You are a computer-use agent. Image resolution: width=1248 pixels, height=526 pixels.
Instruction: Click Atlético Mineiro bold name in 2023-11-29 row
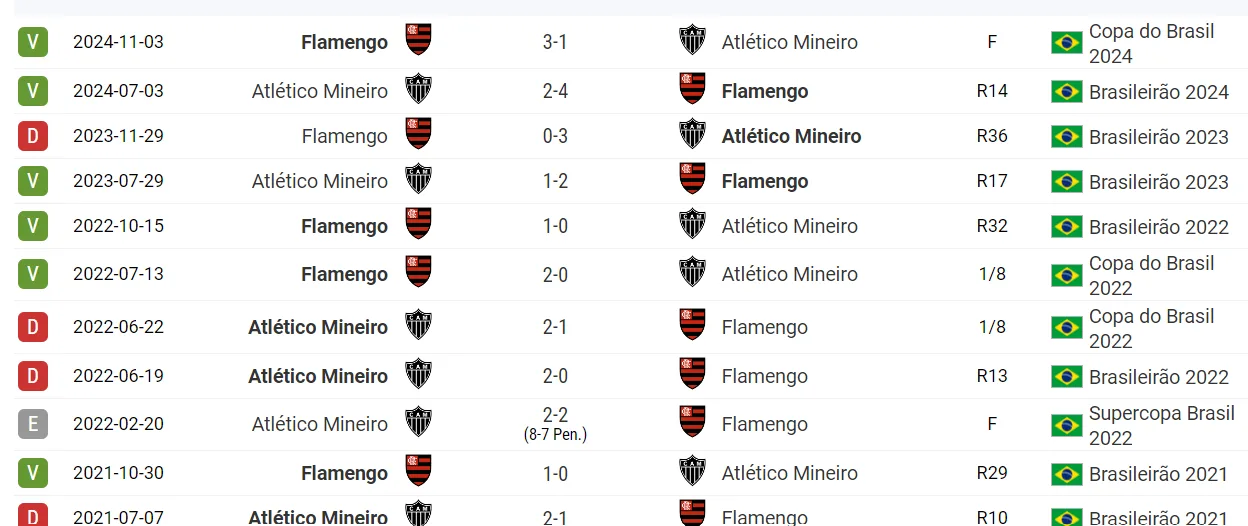coord(791,136)
